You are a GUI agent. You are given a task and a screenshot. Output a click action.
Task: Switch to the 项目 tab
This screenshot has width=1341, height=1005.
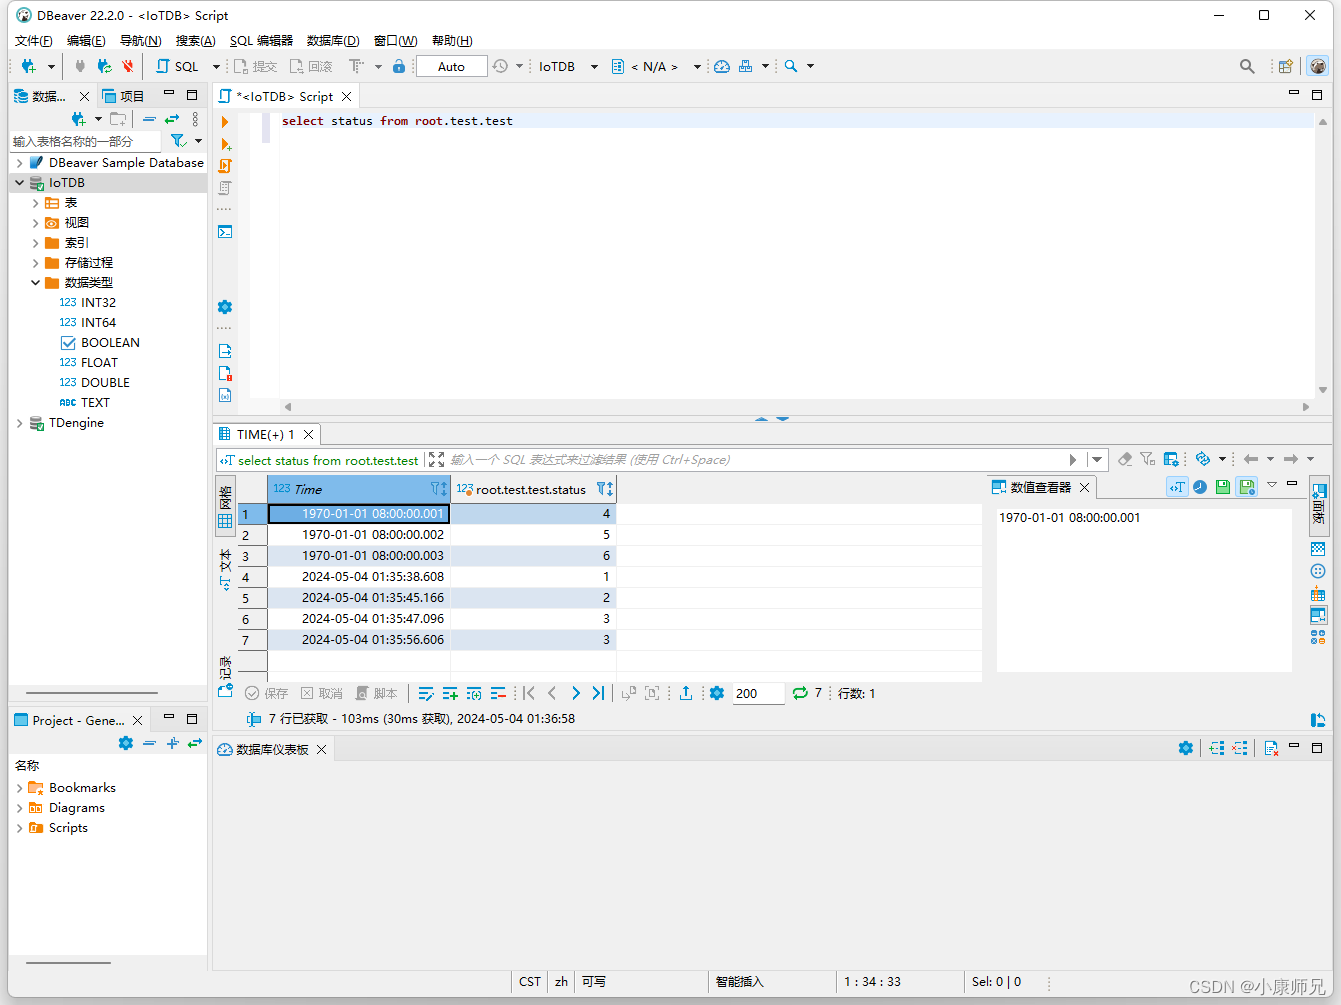click(x=123, y=96)
